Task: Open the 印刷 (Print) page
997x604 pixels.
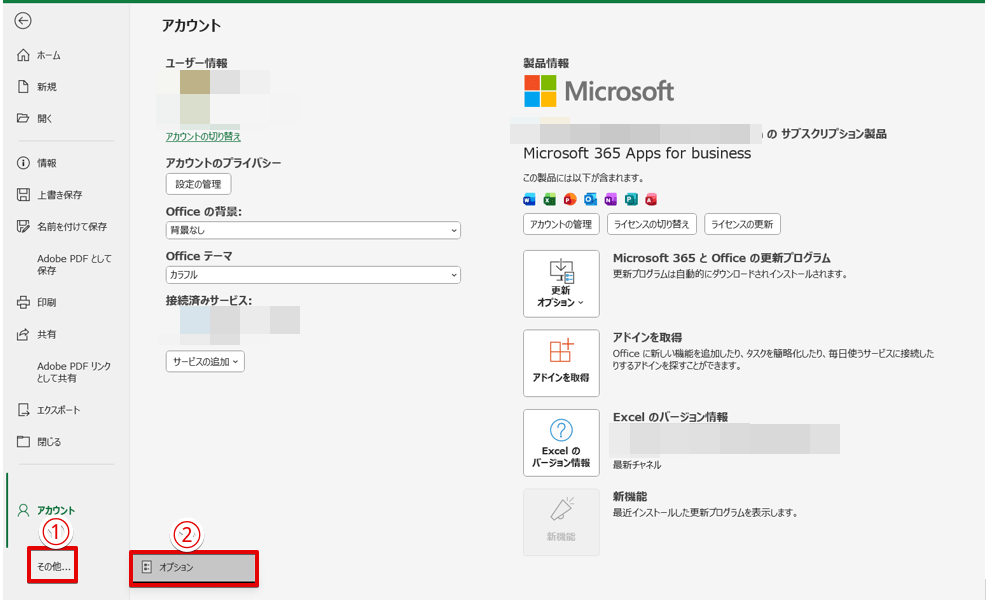Action: [46, 302]
